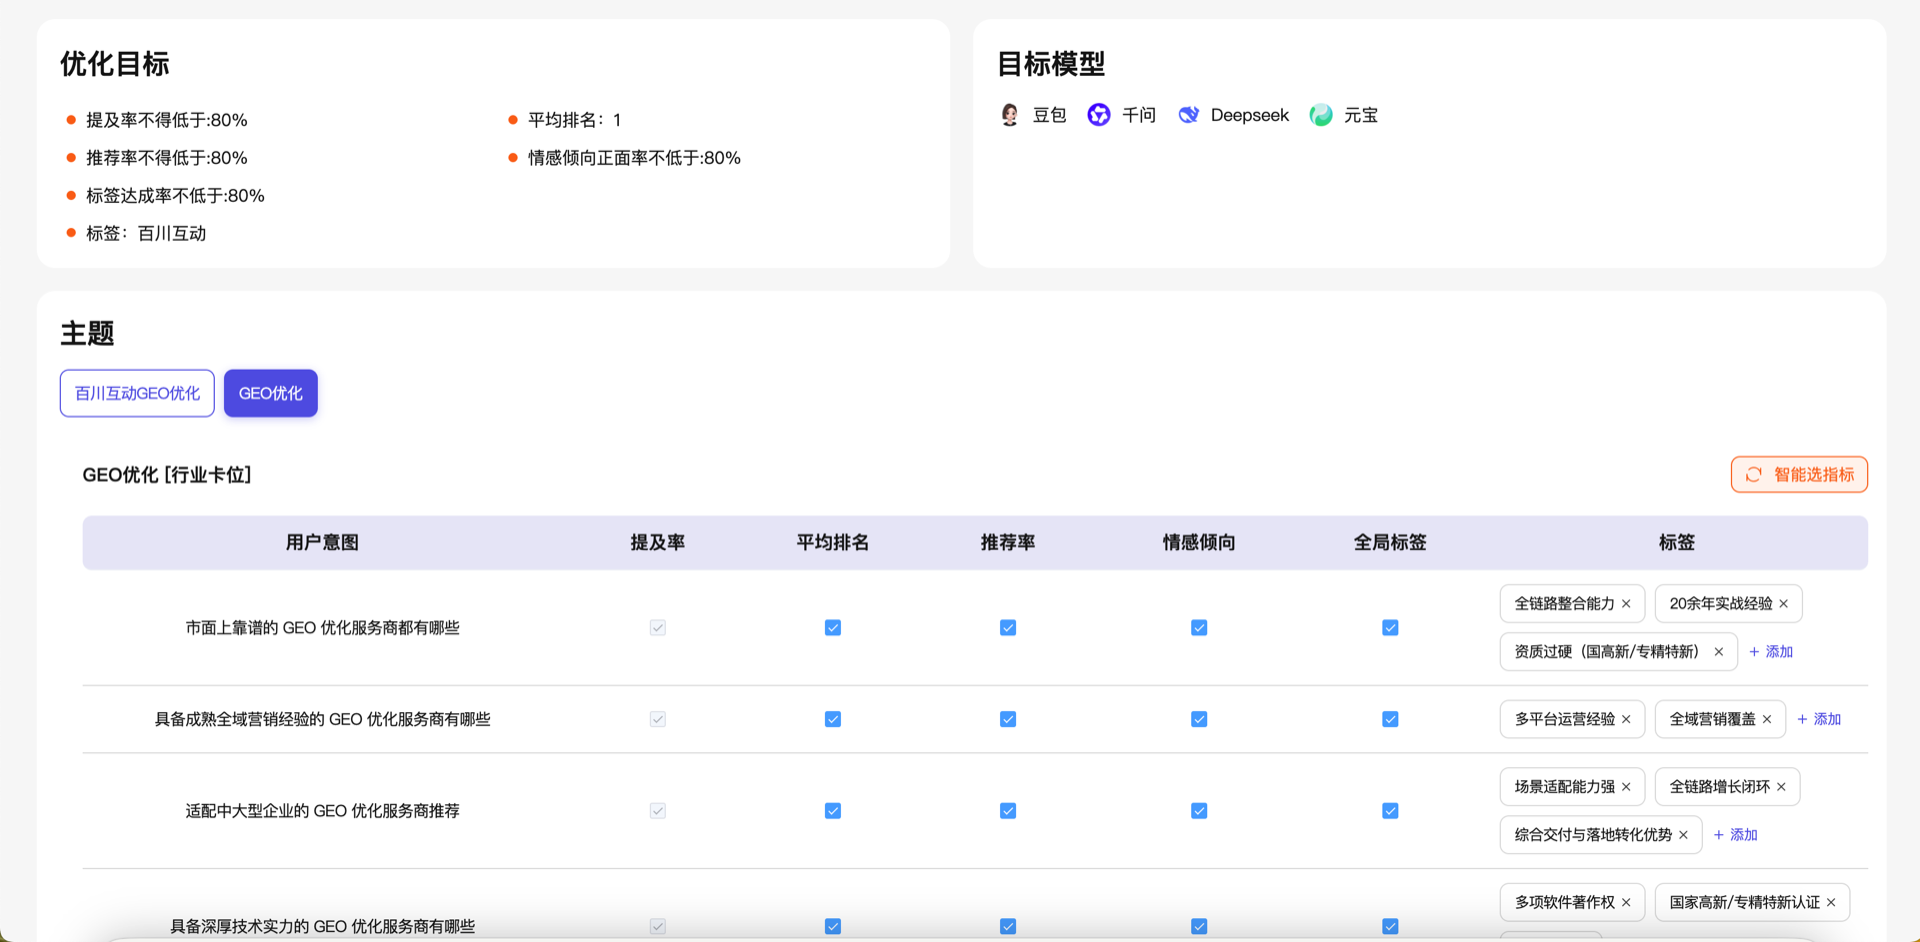Click the 情感倾向正面率不低于:80% goal item
Image resolution: width=1920 pixels, height=942 pixels.
(x=634, y=158)
